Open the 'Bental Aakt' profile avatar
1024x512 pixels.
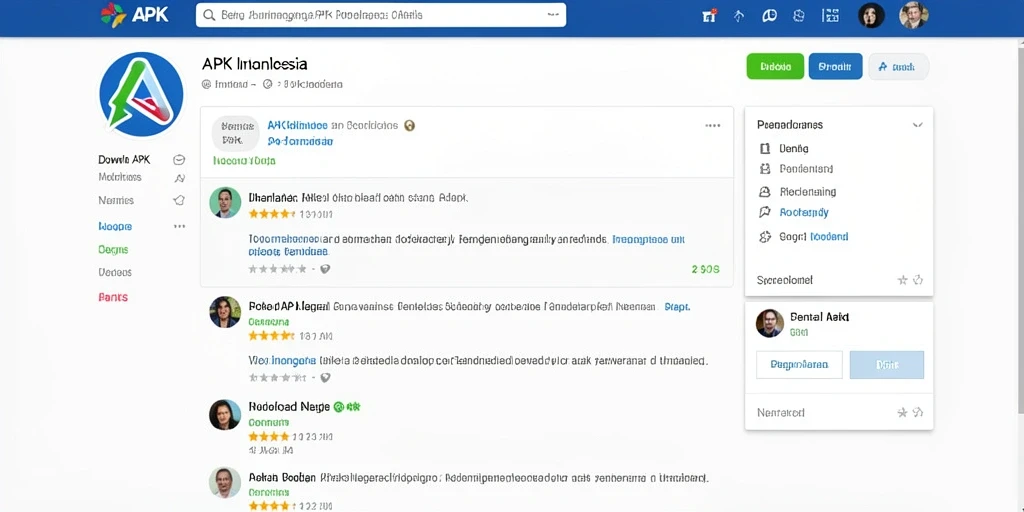point(770,323)
